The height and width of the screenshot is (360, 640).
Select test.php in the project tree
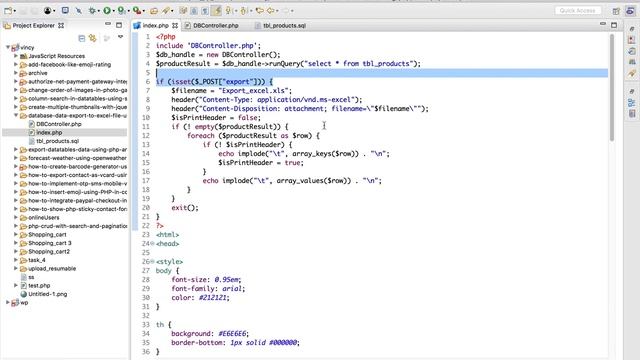pos(39,286)
